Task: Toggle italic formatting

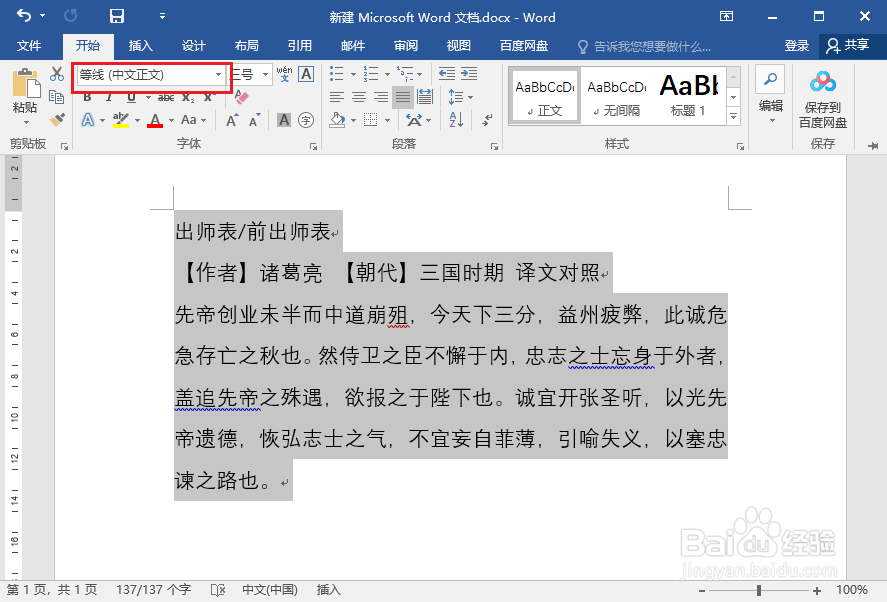Action: click(x=109, y=97)
